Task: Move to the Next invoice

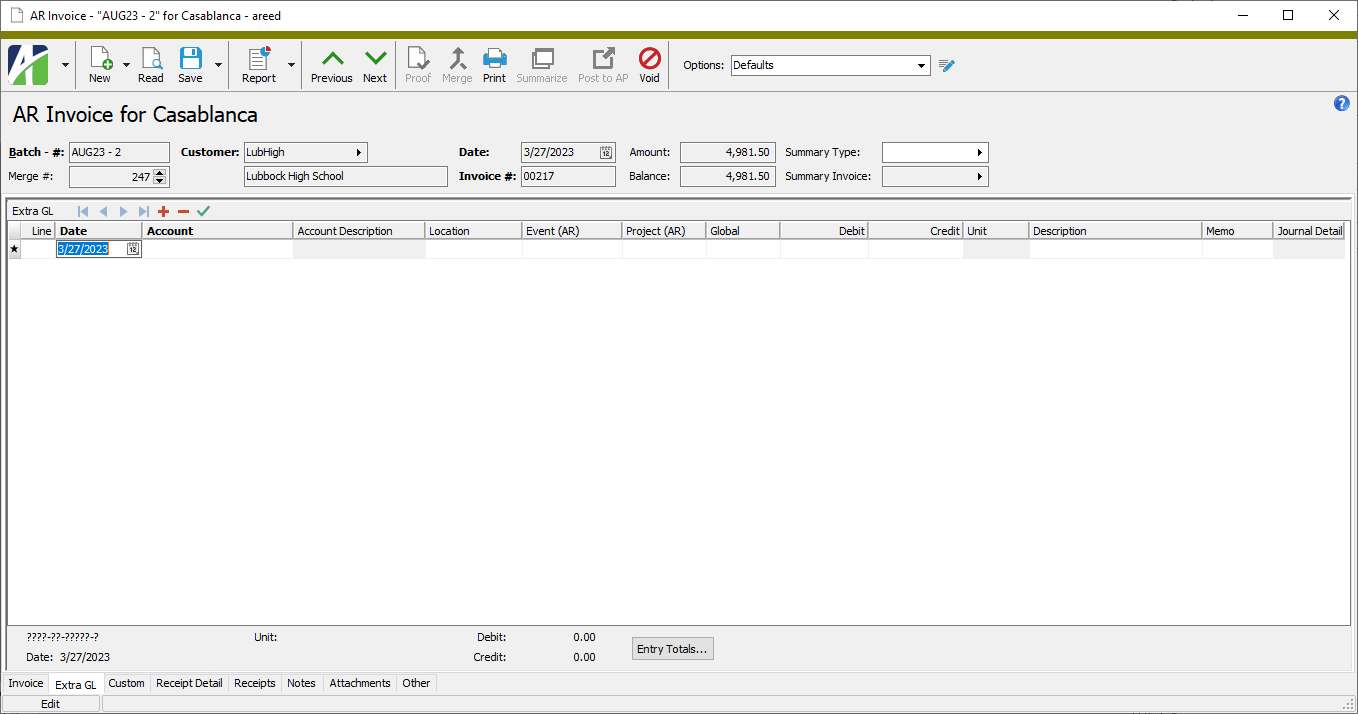Action: pyautogui.click(x=374, y=62)
